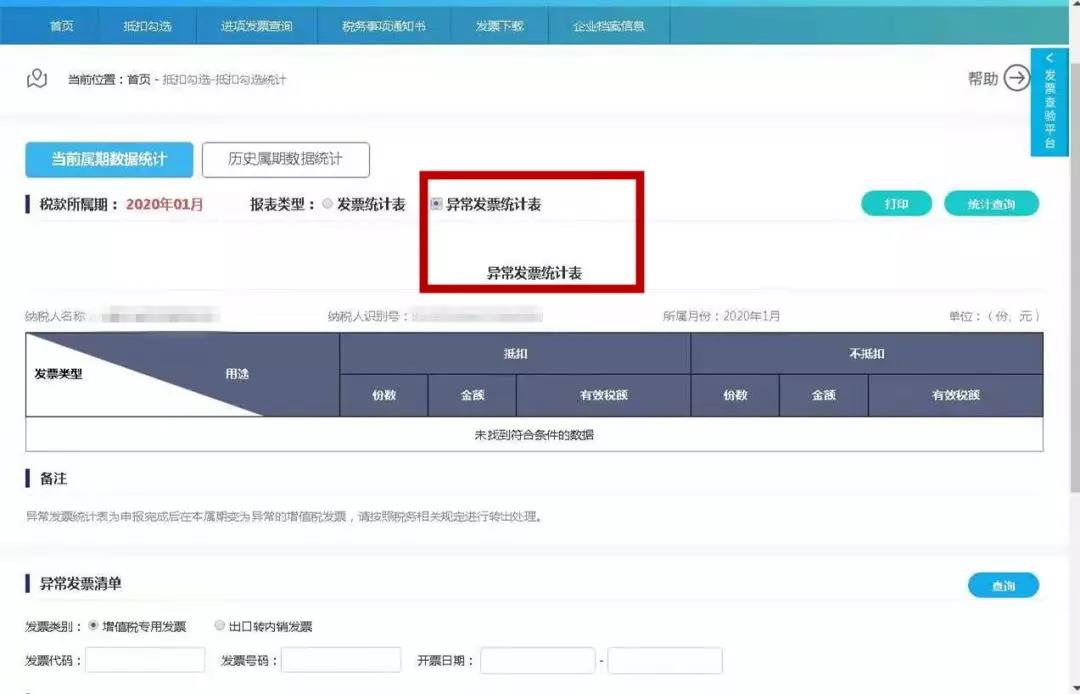Screen dimensions: 1080x694
Task: Select the 发票统计表 radio option
Action: (x=328, y=202)
